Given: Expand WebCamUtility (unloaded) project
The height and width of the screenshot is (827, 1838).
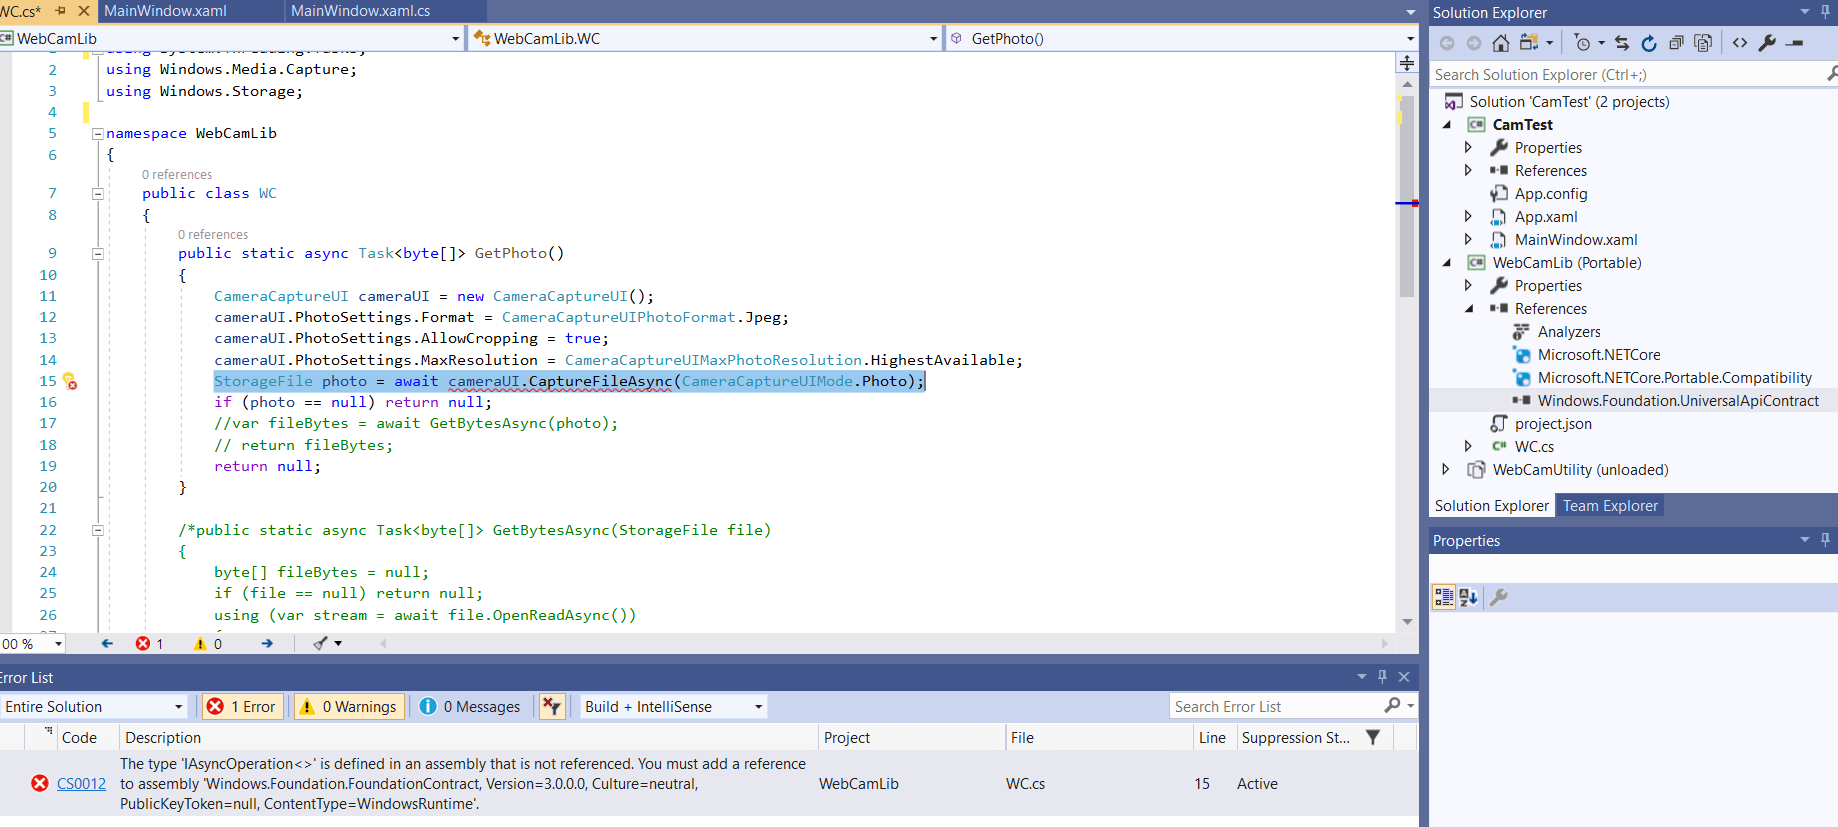Looking at the screenshot, I should click(x=1446, y=470).
